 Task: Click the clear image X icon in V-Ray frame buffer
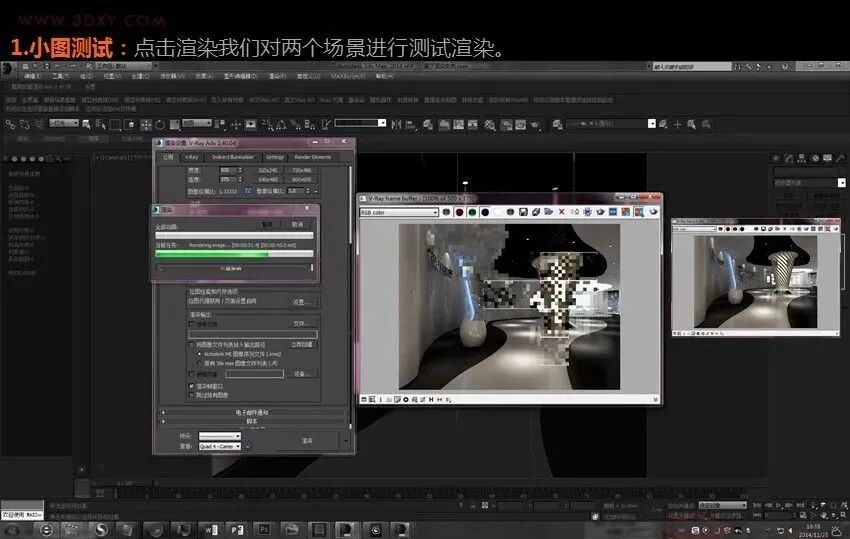pyautogui.click(x=562, y=212)
